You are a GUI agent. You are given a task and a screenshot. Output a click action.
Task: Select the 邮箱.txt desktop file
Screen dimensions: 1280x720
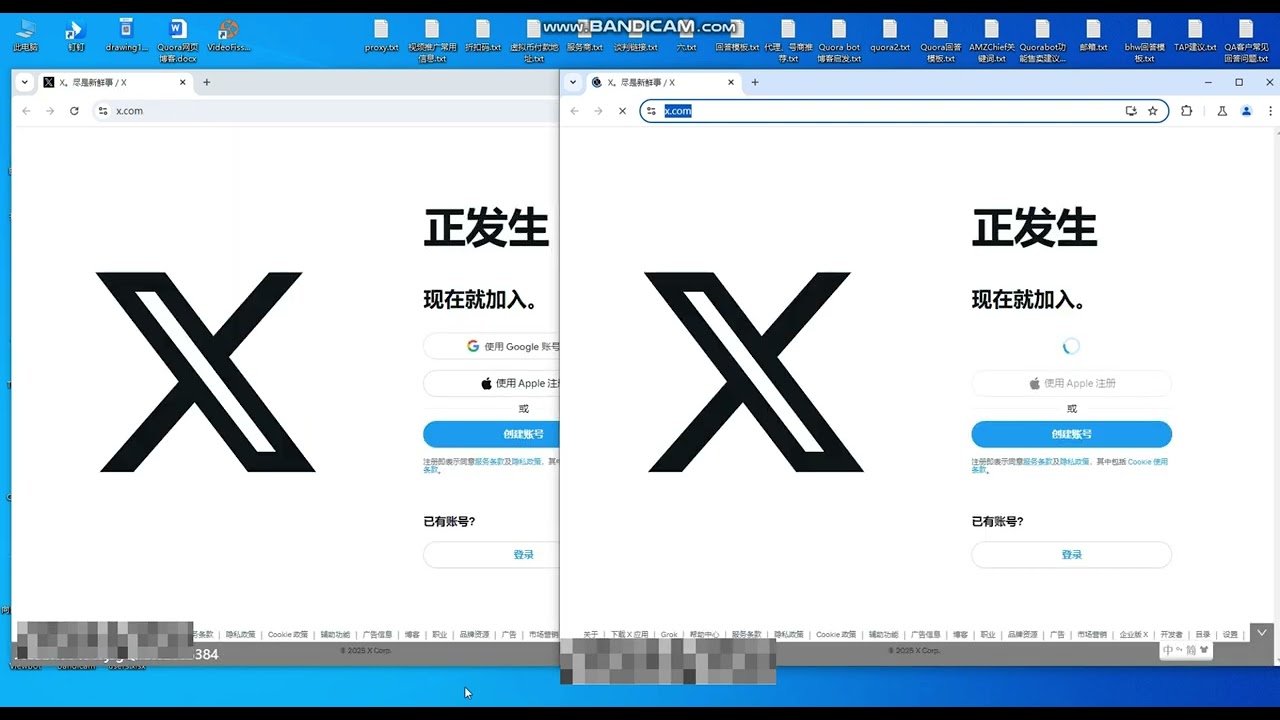pos(1093,35)
